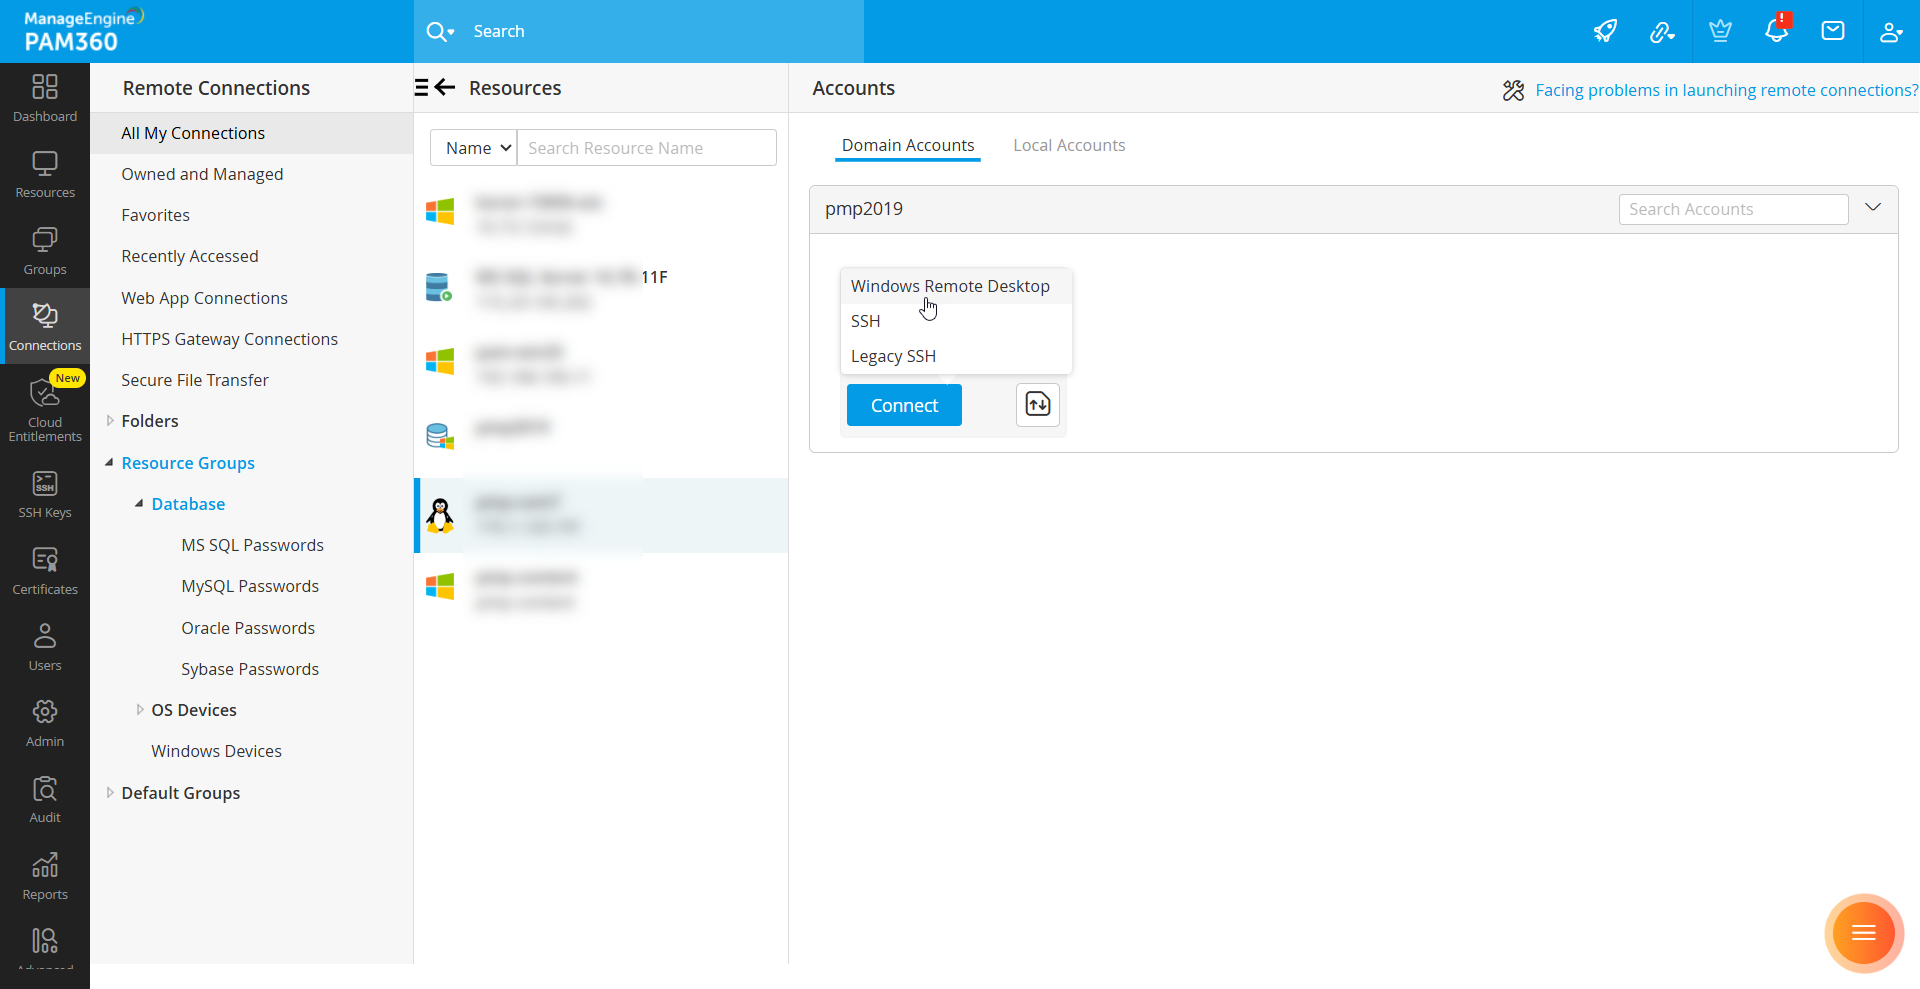The image size is (1920, 989).
Task: Open the Connections section in the sidebar
Action: (x=44, y=325)
